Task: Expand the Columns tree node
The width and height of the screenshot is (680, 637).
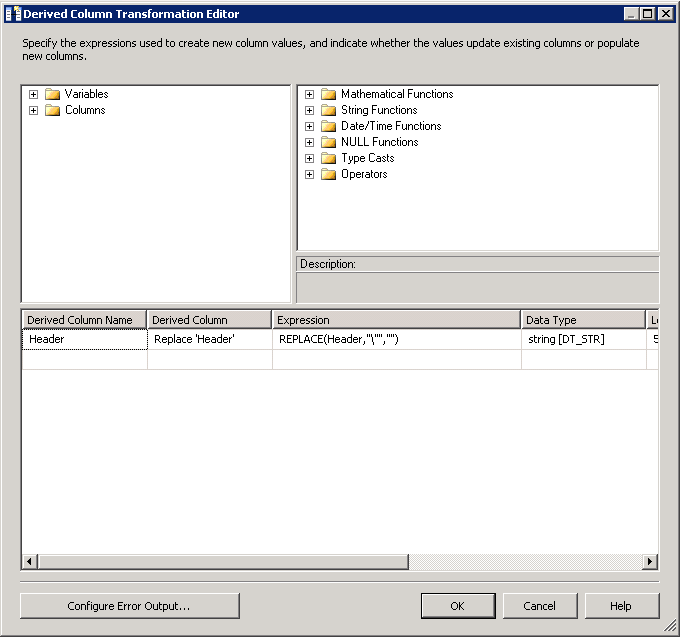Action: 33,110
